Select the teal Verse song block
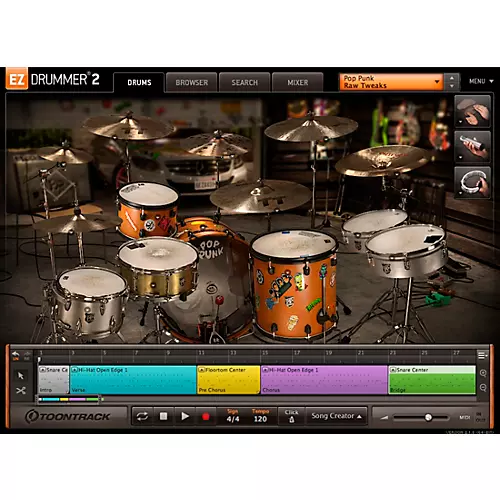 click(133, 380)
